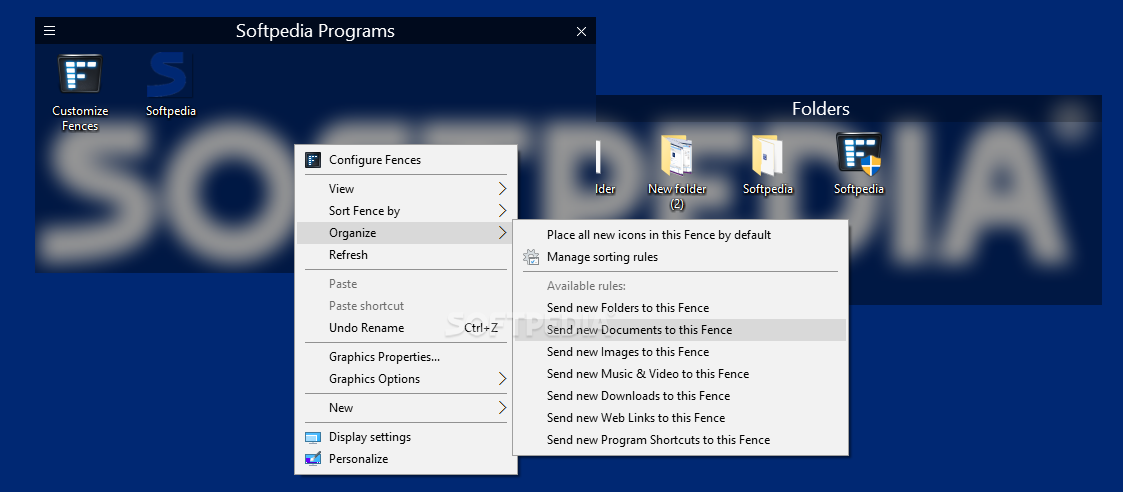The image size is (1123, 492).
Task: Choose Configure Fences from context menu
Action: point(406,160)
